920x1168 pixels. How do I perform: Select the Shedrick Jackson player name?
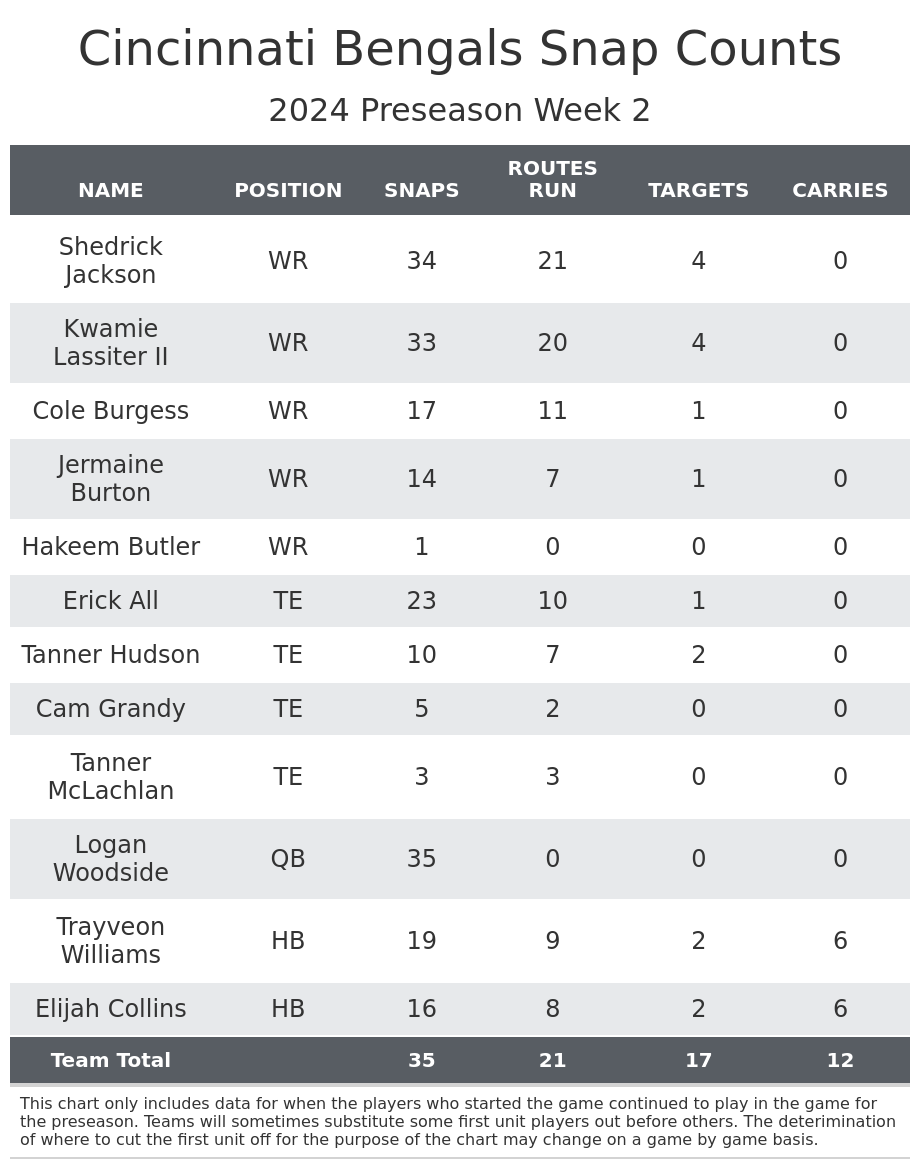[111, 262]
